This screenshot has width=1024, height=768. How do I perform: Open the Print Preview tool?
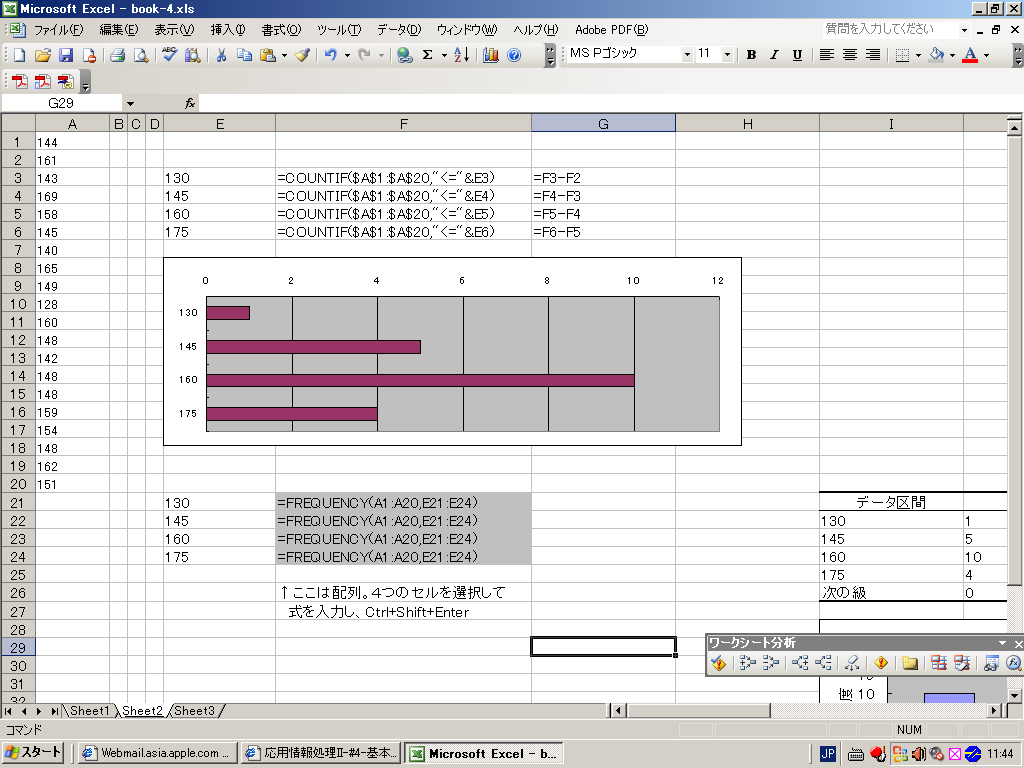141,55
